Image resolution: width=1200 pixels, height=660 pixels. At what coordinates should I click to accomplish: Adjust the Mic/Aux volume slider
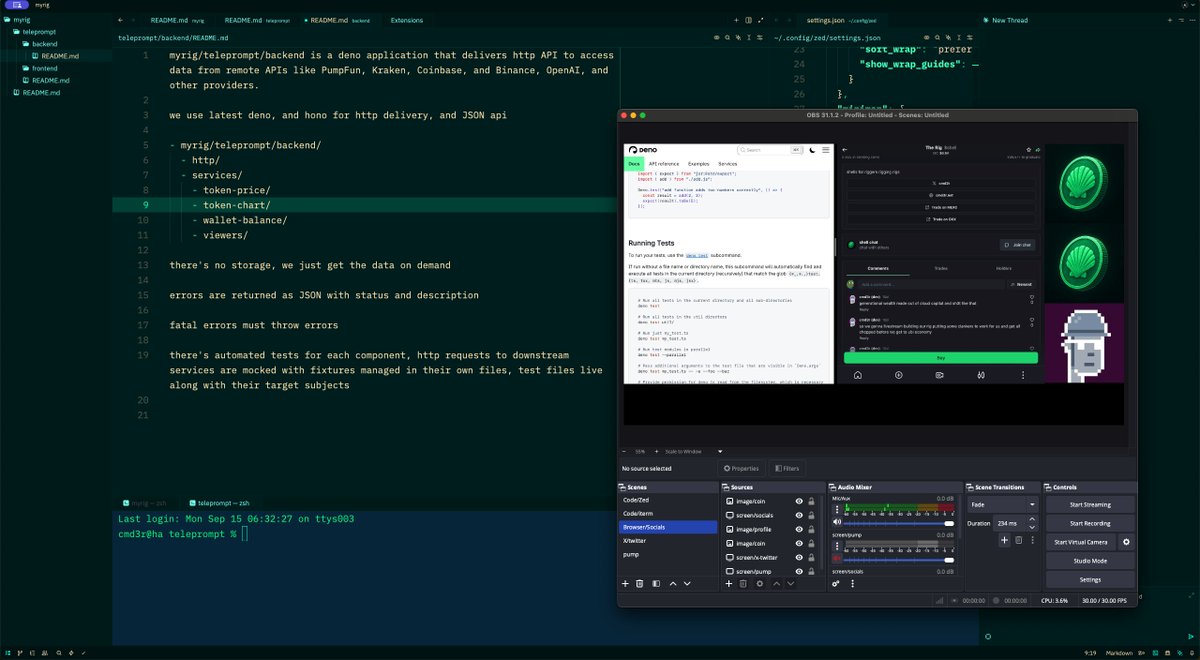(x=899, y=523)
